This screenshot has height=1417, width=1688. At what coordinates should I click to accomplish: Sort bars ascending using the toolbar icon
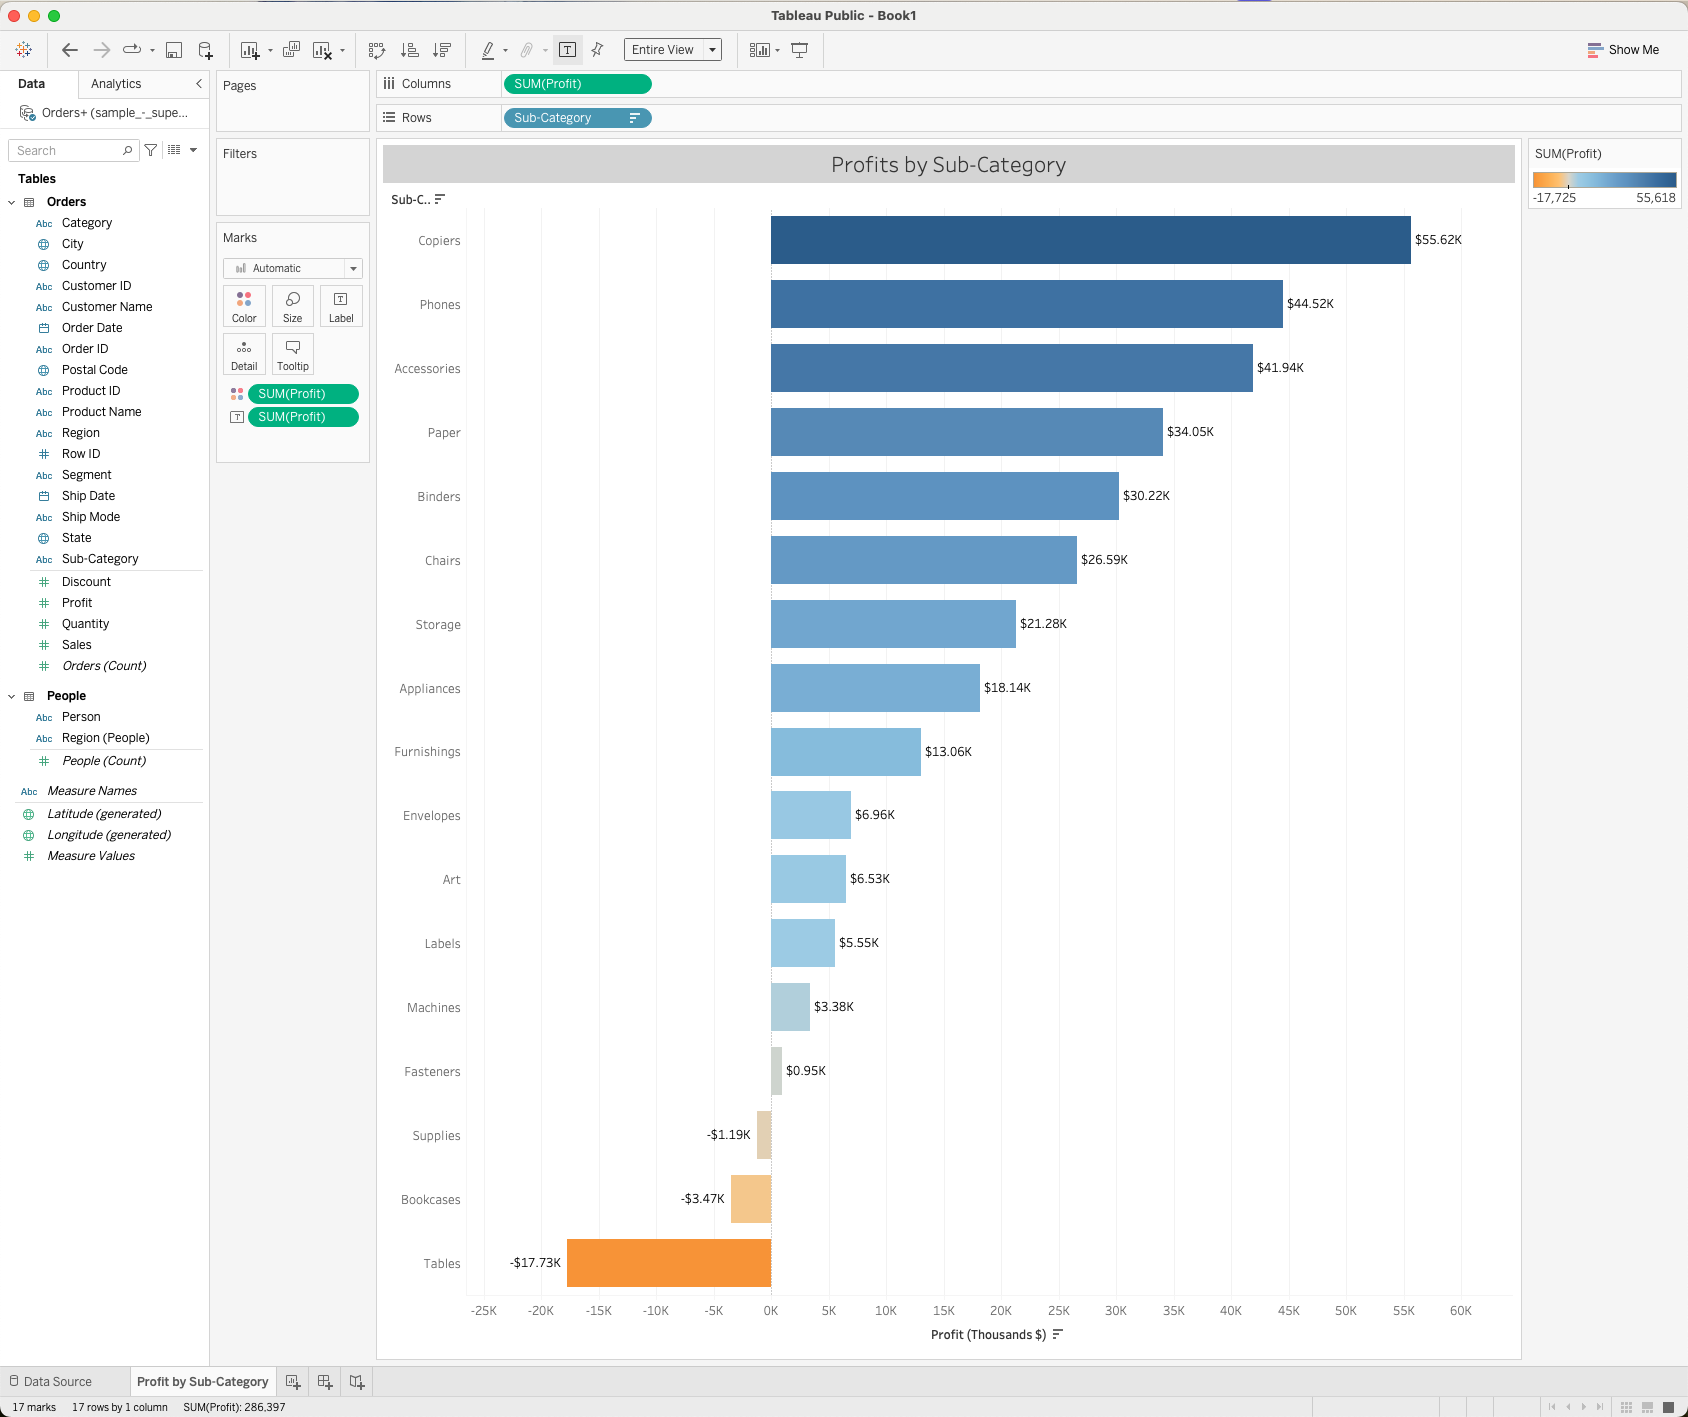(x=409, y=50)
